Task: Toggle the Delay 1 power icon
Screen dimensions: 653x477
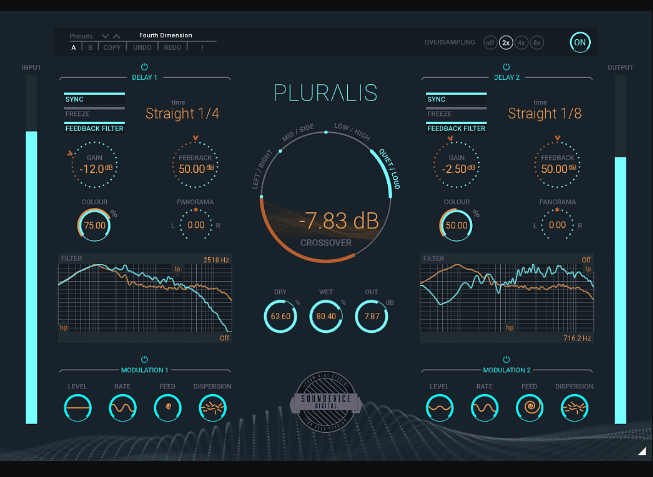Action: click(144, 67)
